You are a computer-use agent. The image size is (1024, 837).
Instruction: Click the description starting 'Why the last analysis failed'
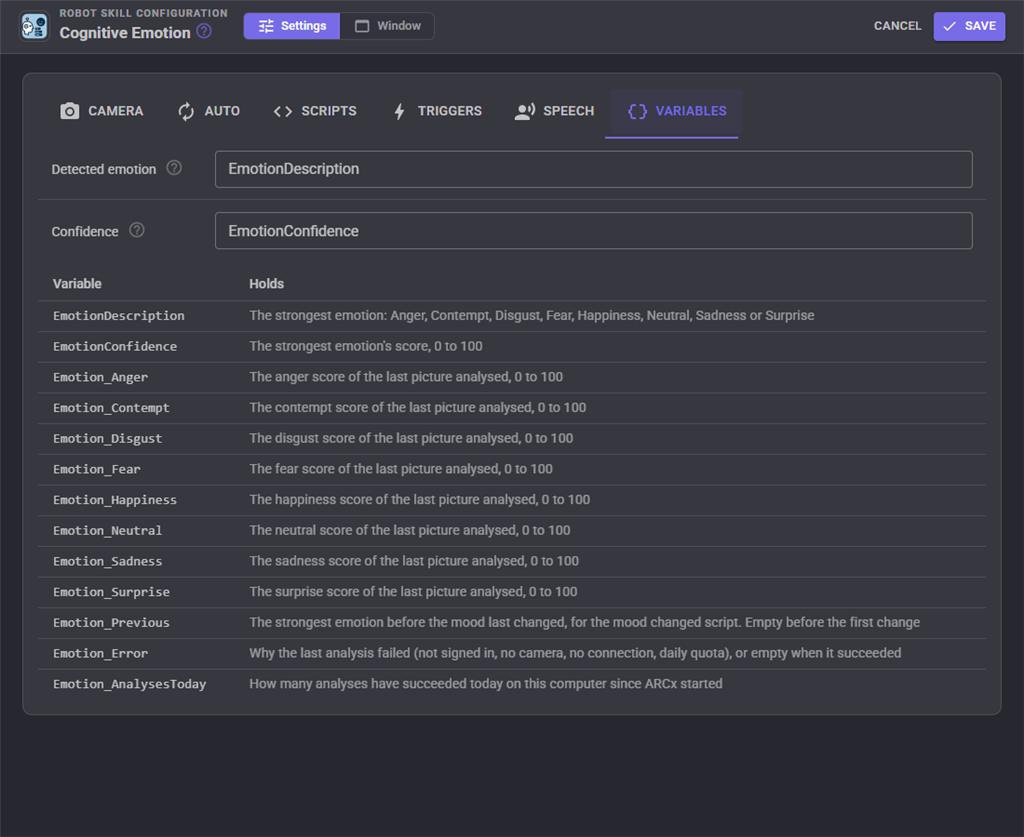click(575, 653)
